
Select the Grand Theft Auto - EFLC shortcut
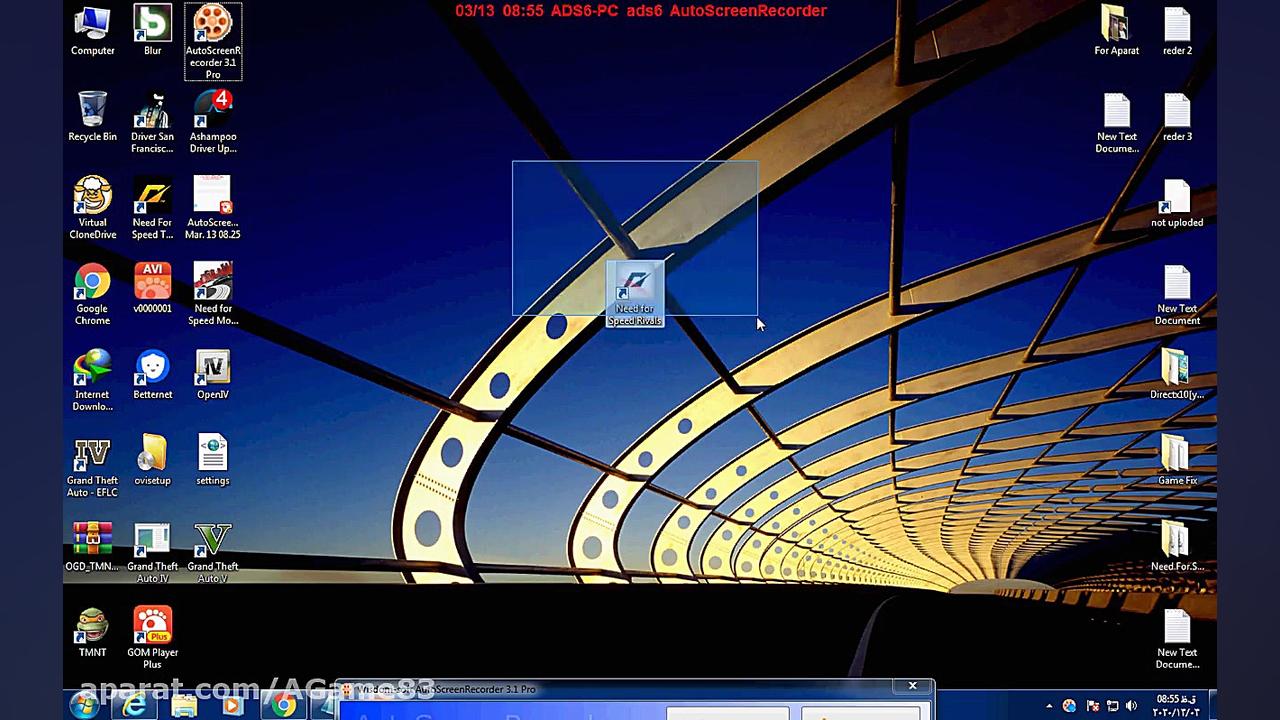[x=92, y=466]
